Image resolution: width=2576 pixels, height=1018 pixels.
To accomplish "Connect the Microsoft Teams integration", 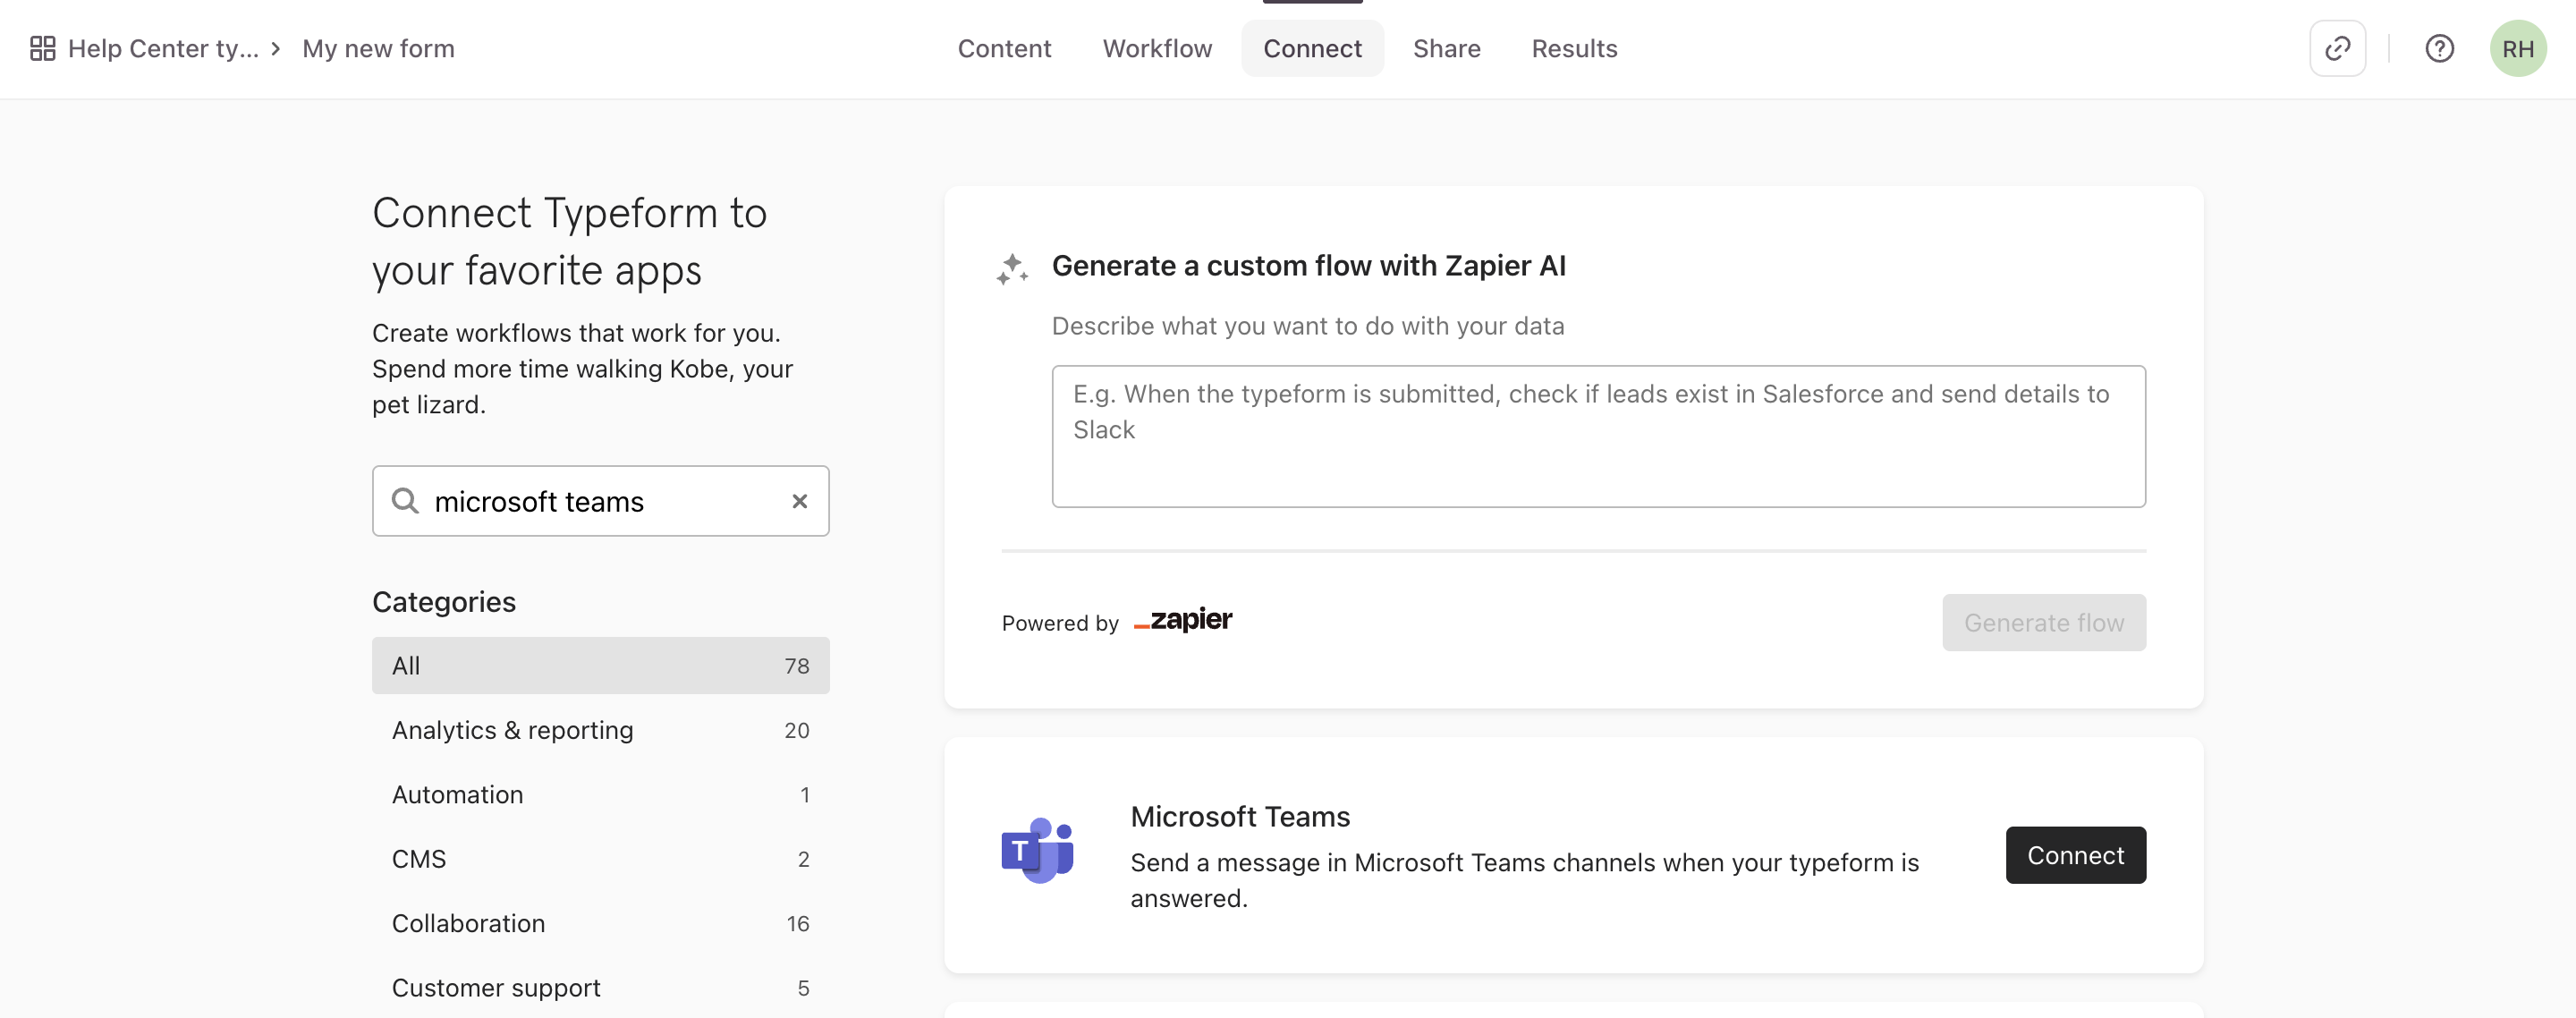I will point(2075,855).
